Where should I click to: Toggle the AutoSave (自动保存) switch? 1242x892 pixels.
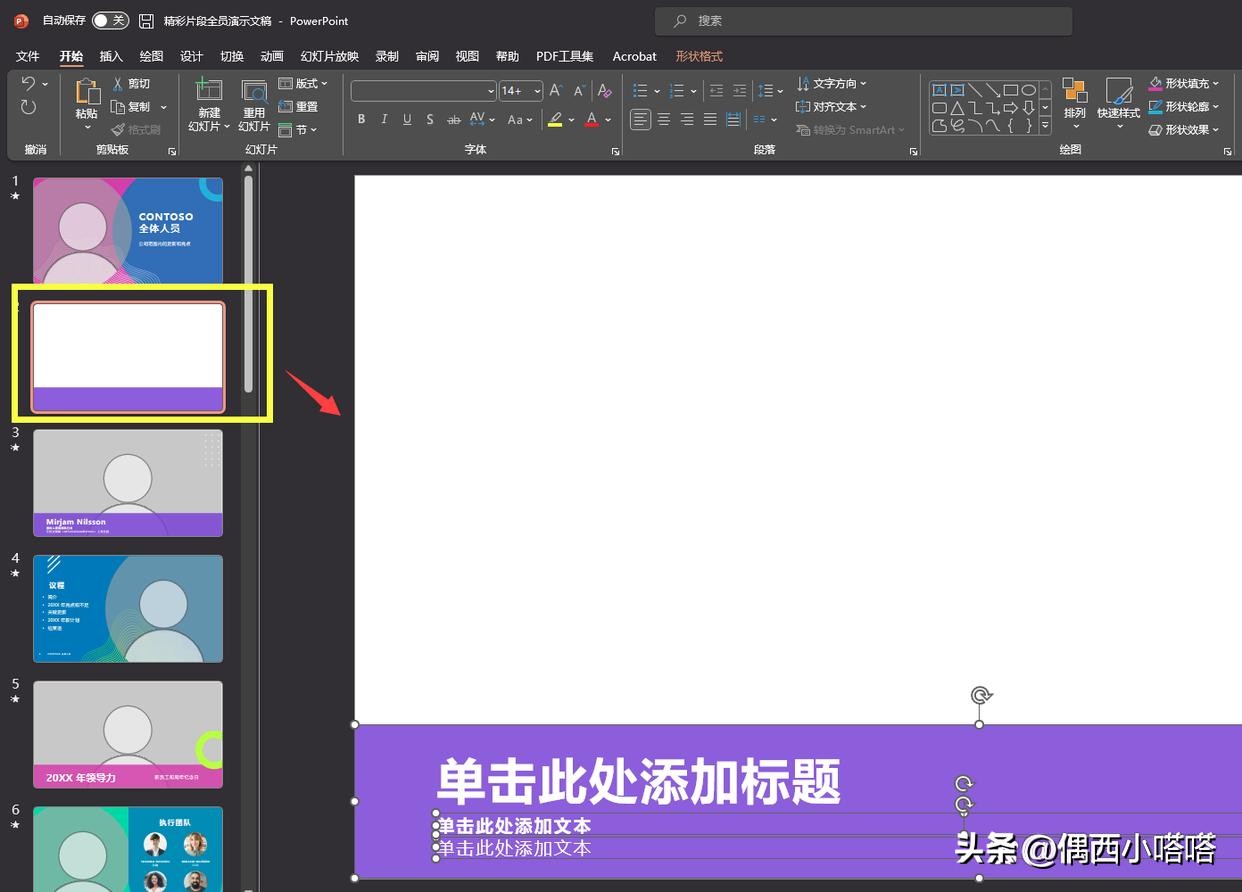click(x=110, y=21)
